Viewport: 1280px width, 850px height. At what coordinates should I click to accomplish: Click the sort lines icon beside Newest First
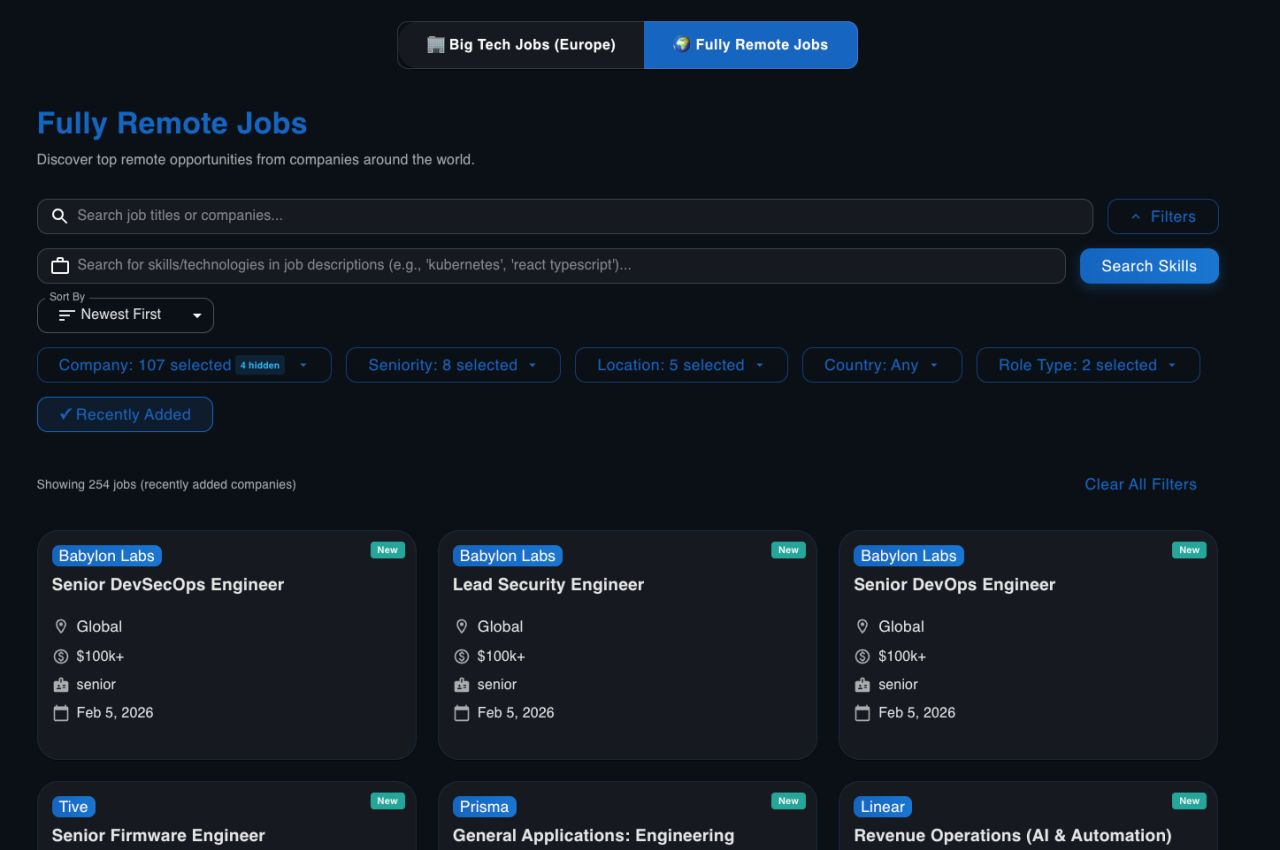tap(67, 315)
